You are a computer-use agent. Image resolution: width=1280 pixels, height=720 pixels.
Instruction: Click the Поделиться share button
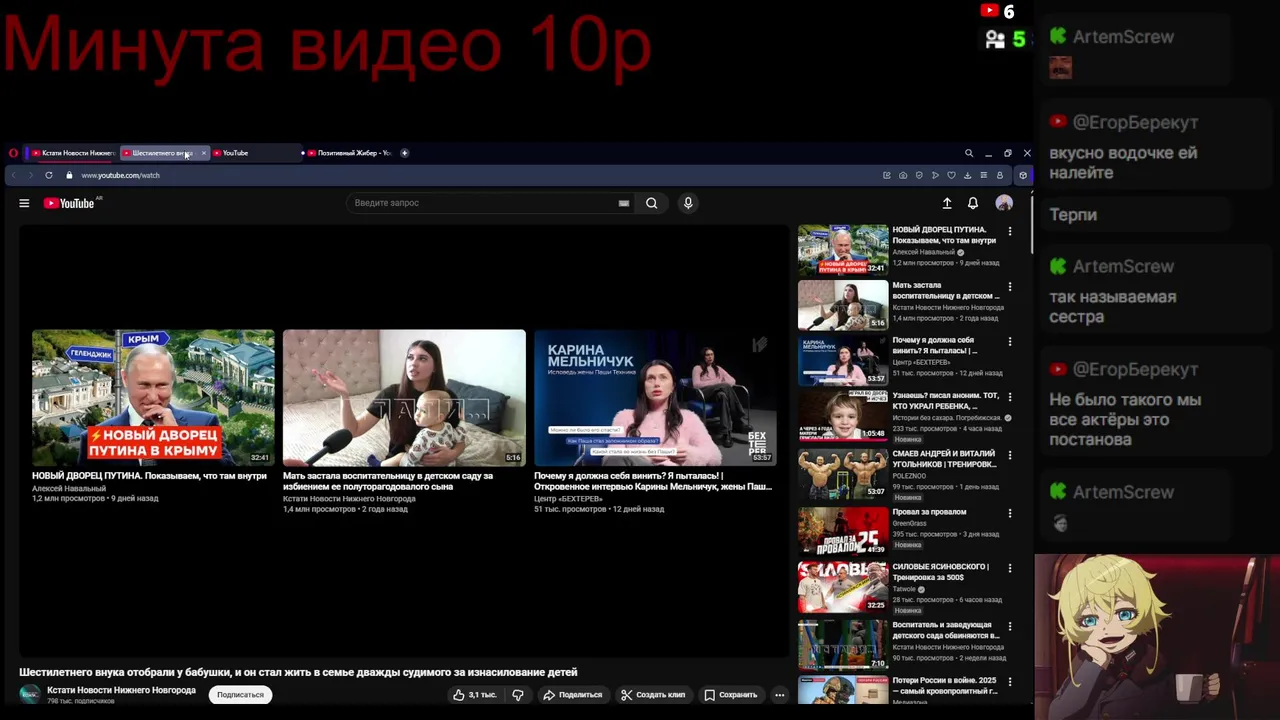572,695
